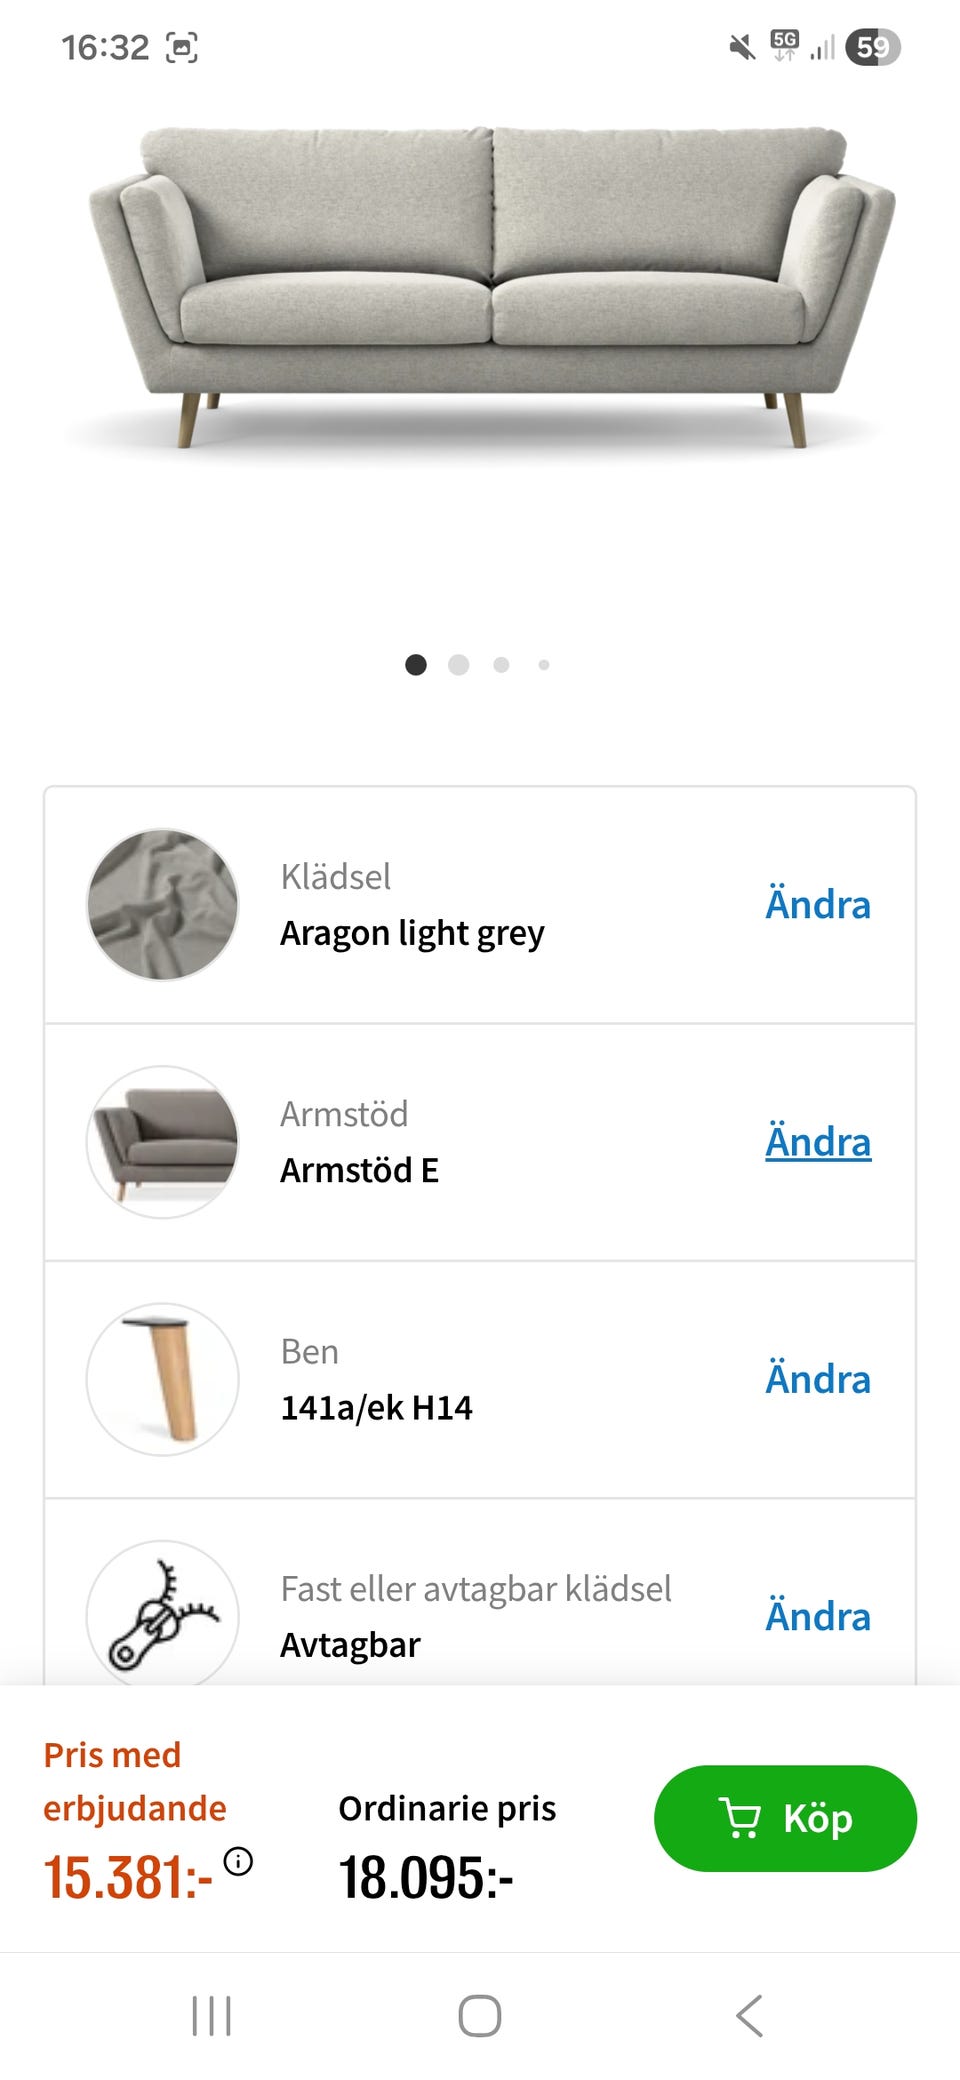
Task: Click Ändra link for Armstöd
Action: [817, 1142]
